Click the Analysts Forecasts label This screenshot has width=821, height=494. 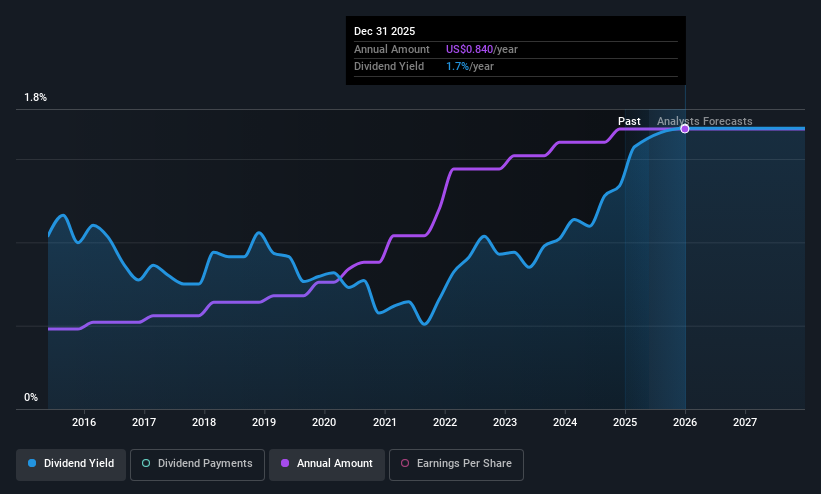click(705, 121)
